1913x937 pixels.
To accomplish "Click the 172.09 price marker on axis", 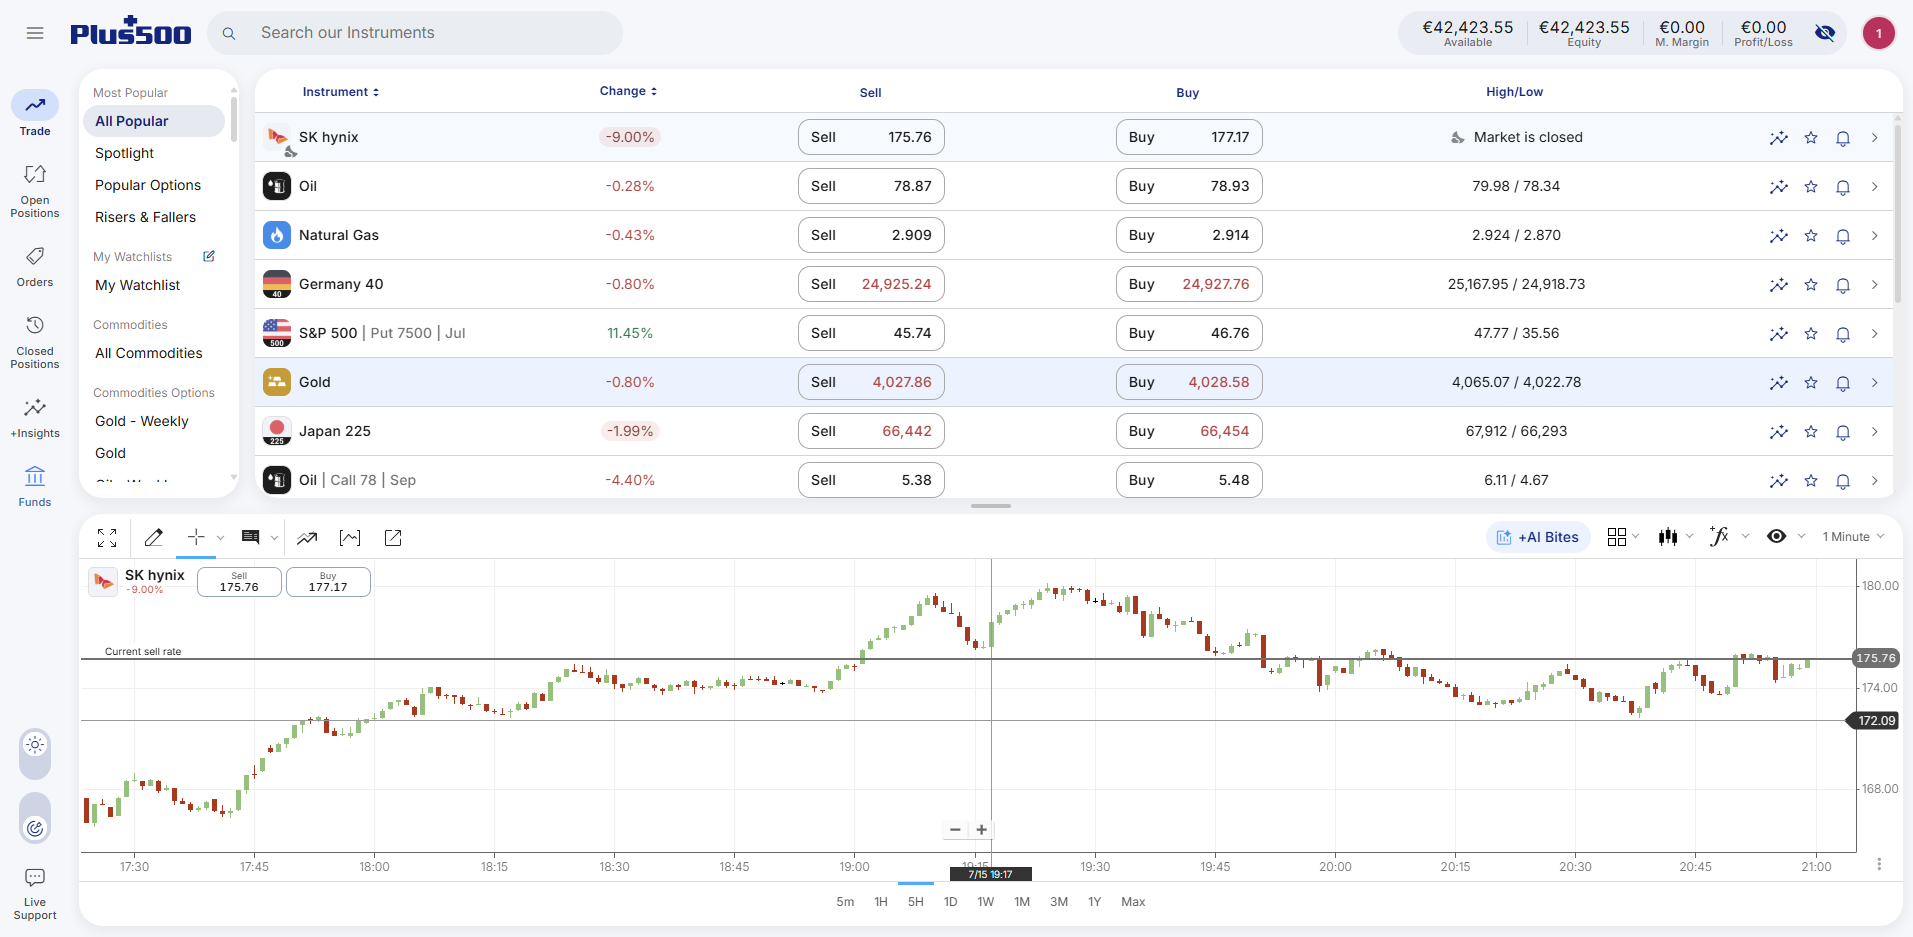I will (x=1873, y=721).
